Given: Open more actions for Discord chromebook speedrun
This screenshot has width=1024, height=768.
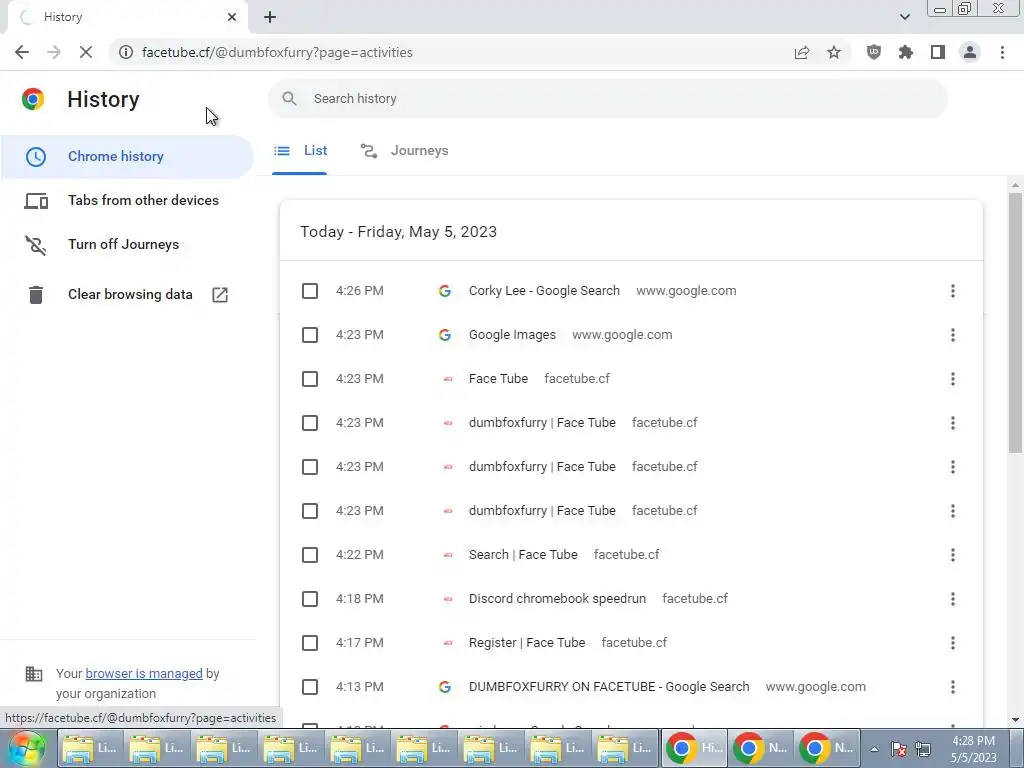Looking at the screenshot, I should tap(953, 599).
